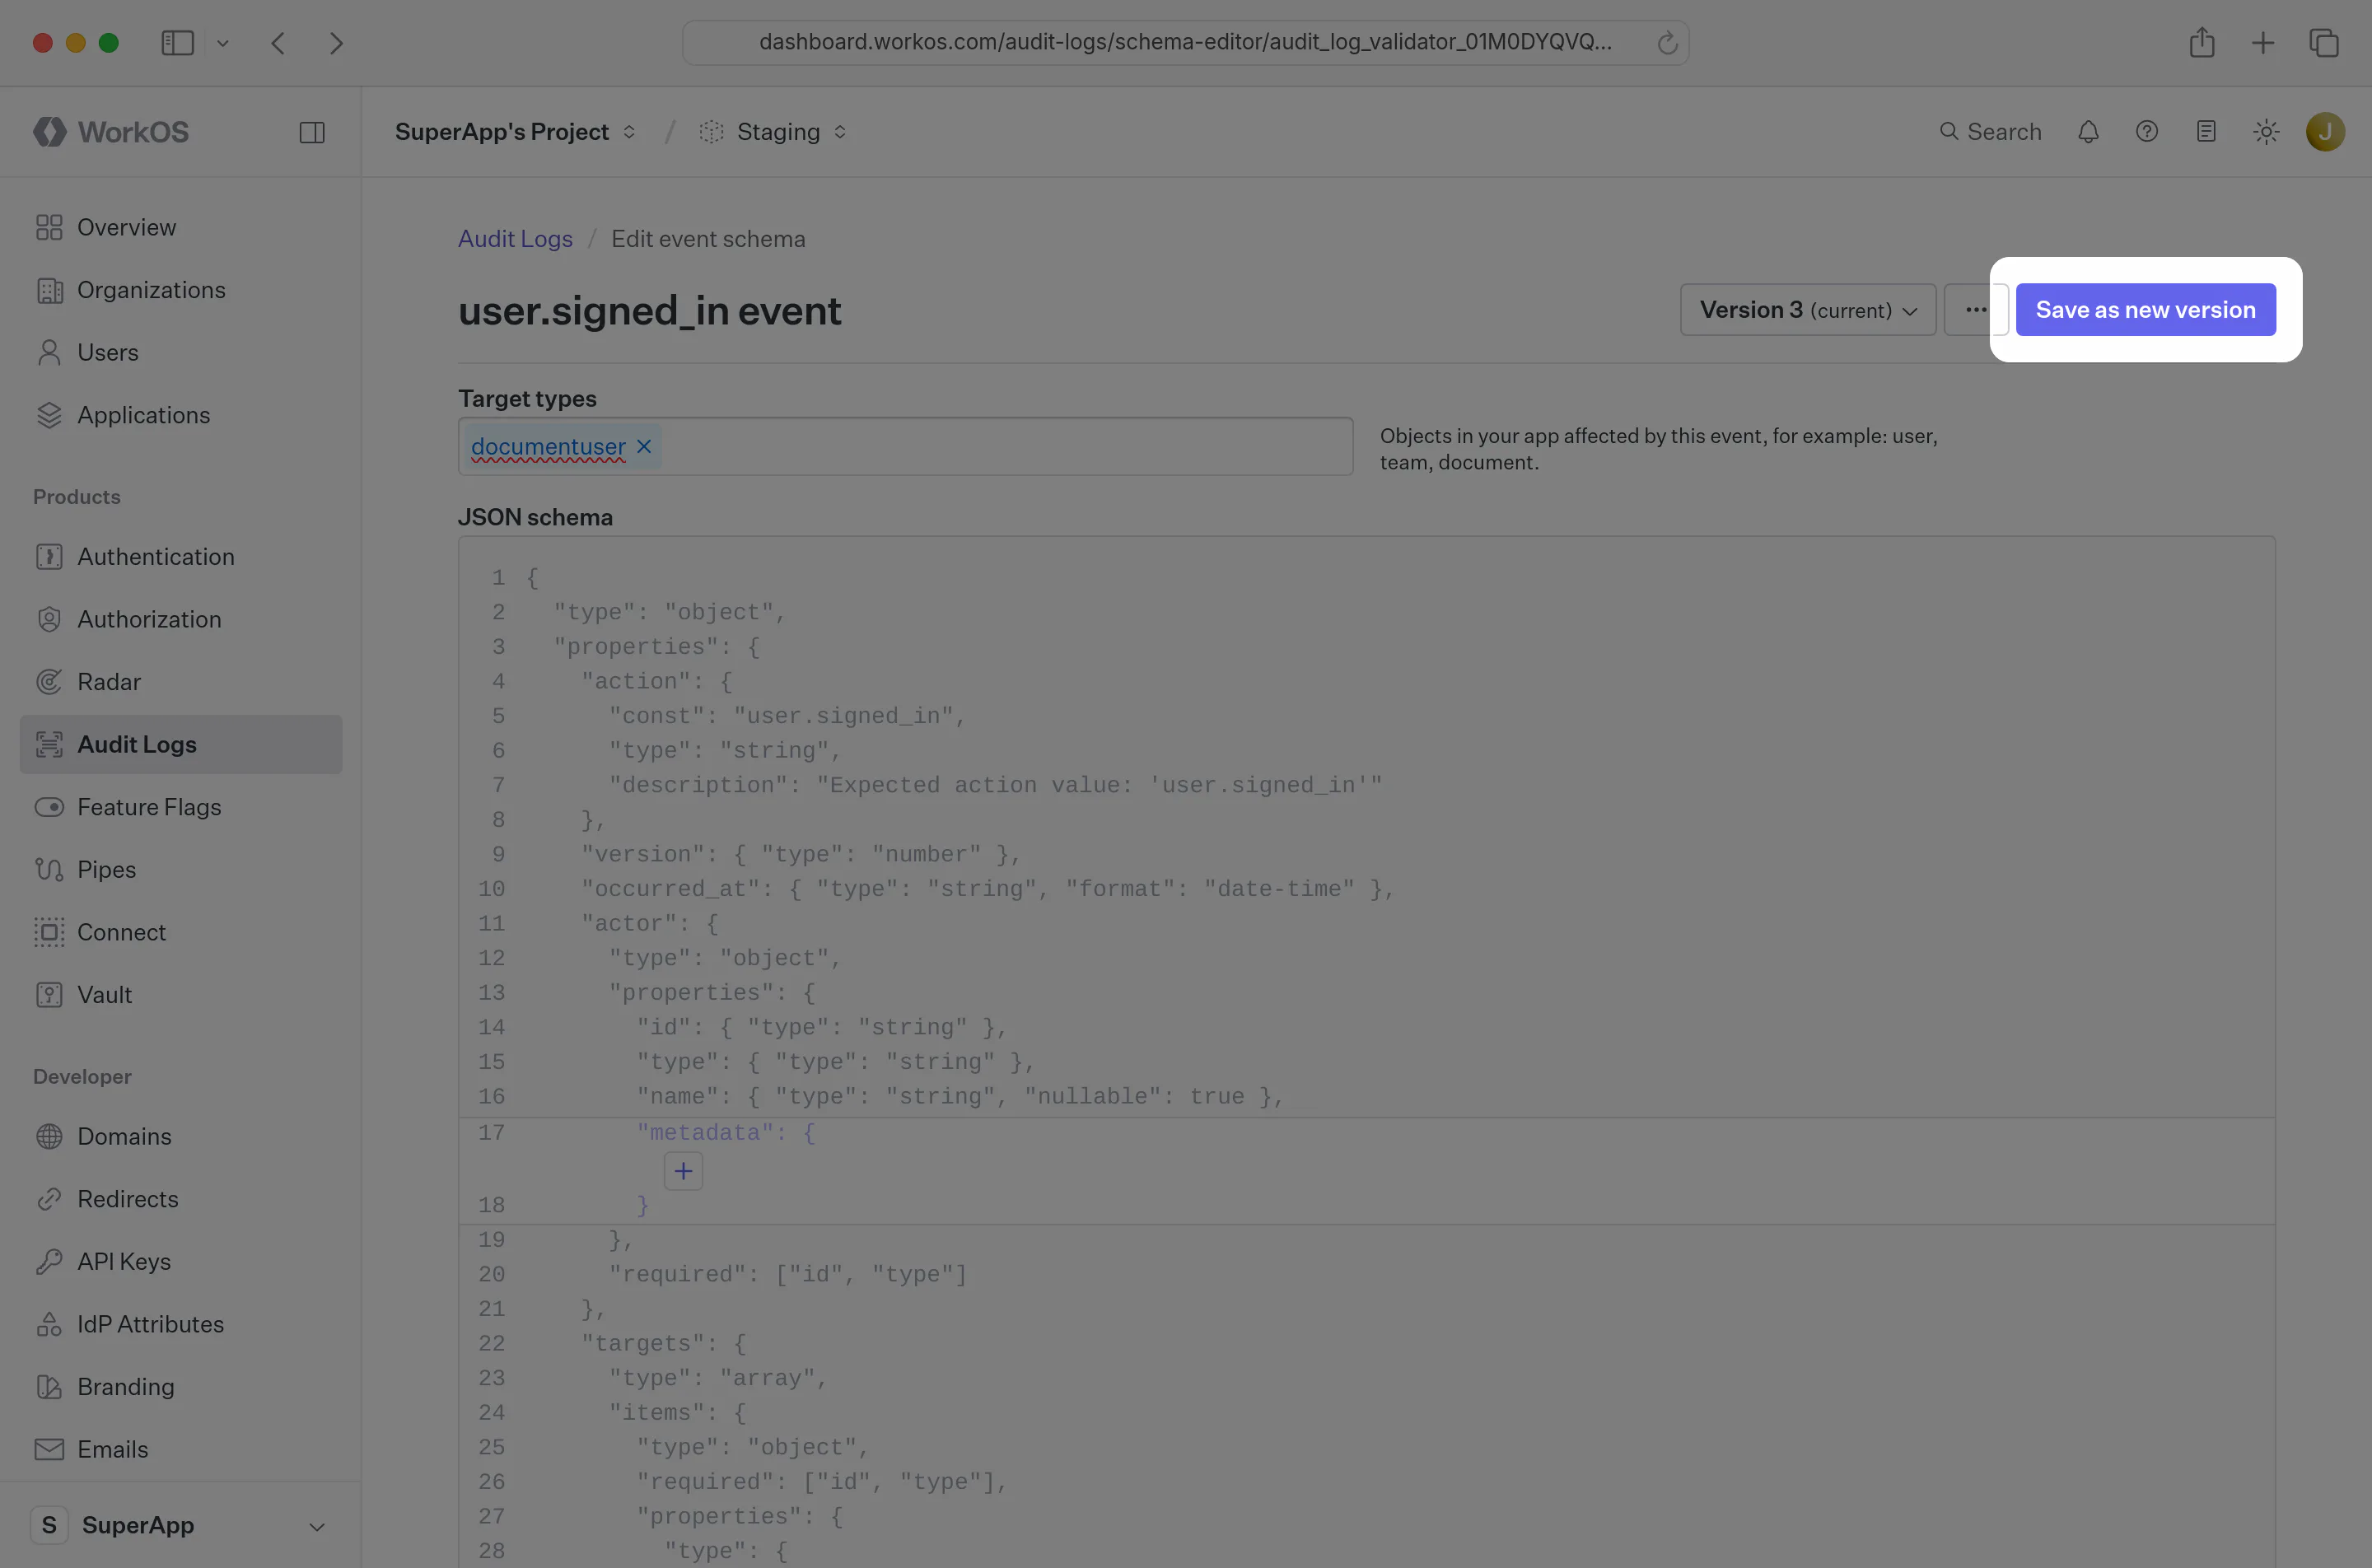2372x1568 pixels.
Task: Go to Users page
Action: pyautogui.click(x=181, y=352)
